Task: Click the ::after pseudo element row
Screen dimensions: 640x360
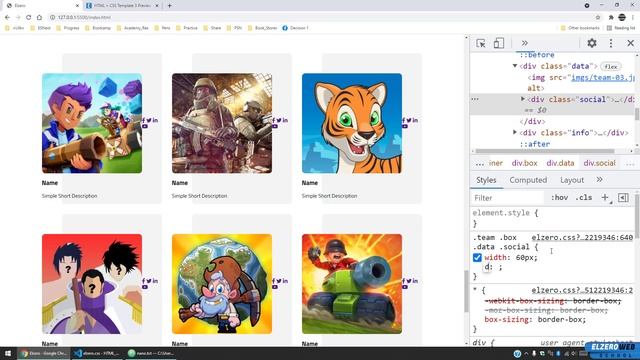Action: coord(535,144)
